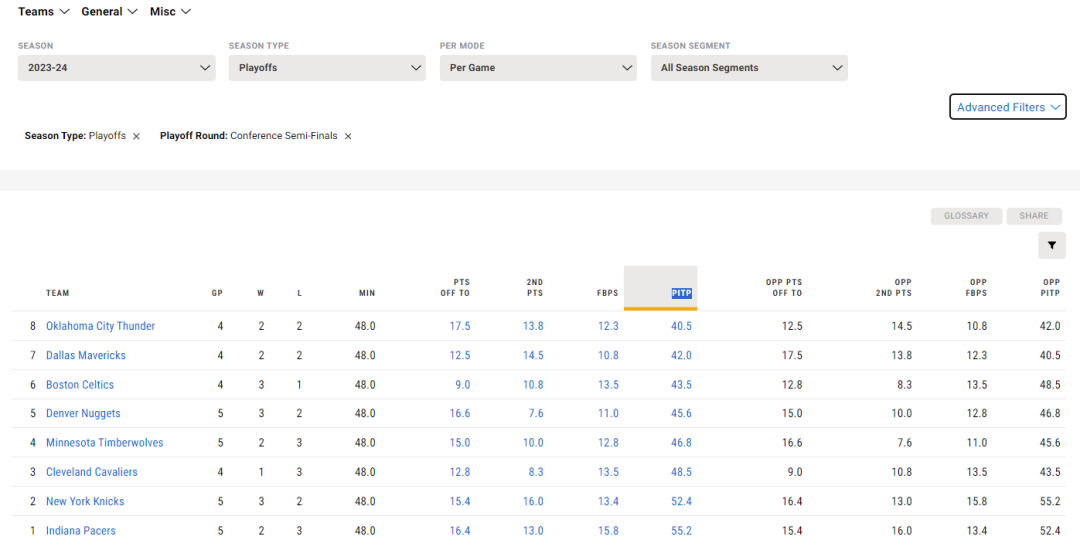
Task: Select Knicks' OPP FBPS value 15.8
Action: [977, 501]
